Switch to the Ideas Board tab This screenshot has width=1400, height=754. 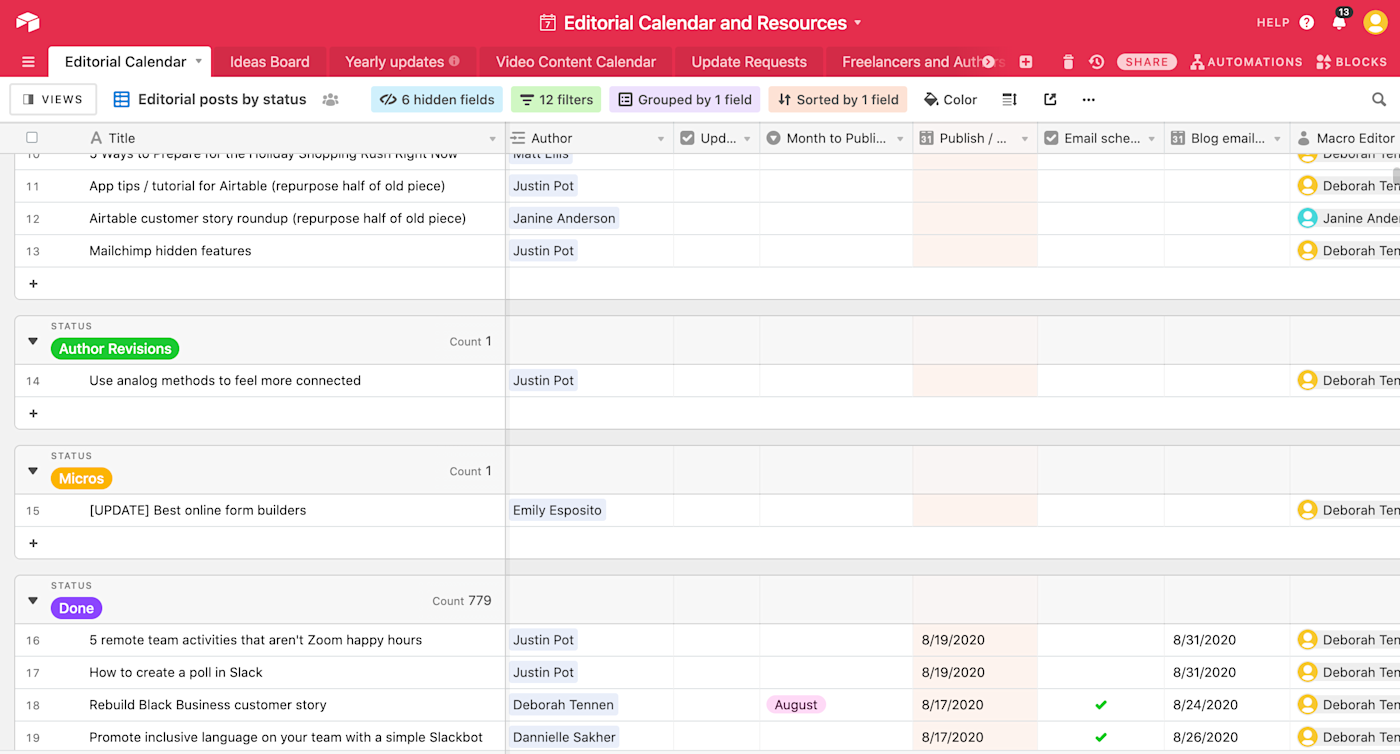[x=270, y=62]
